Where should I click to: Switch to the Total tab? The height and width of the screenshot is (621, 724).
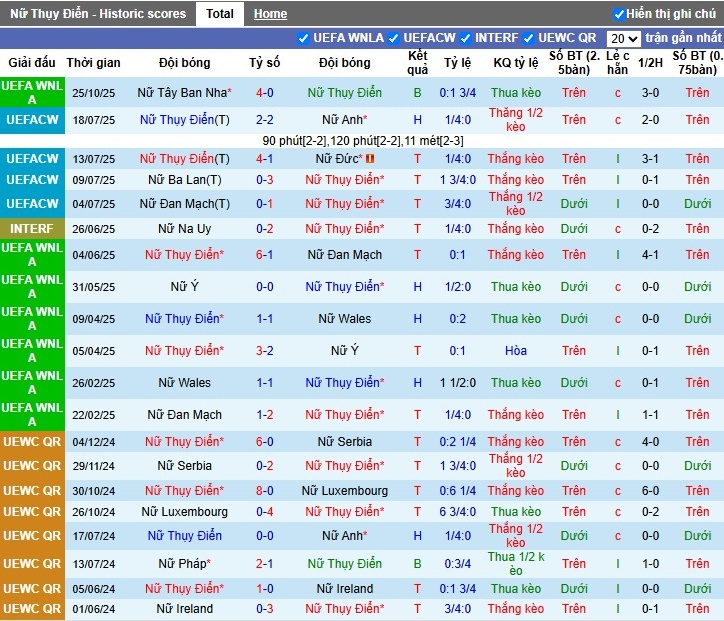[219, 14]
